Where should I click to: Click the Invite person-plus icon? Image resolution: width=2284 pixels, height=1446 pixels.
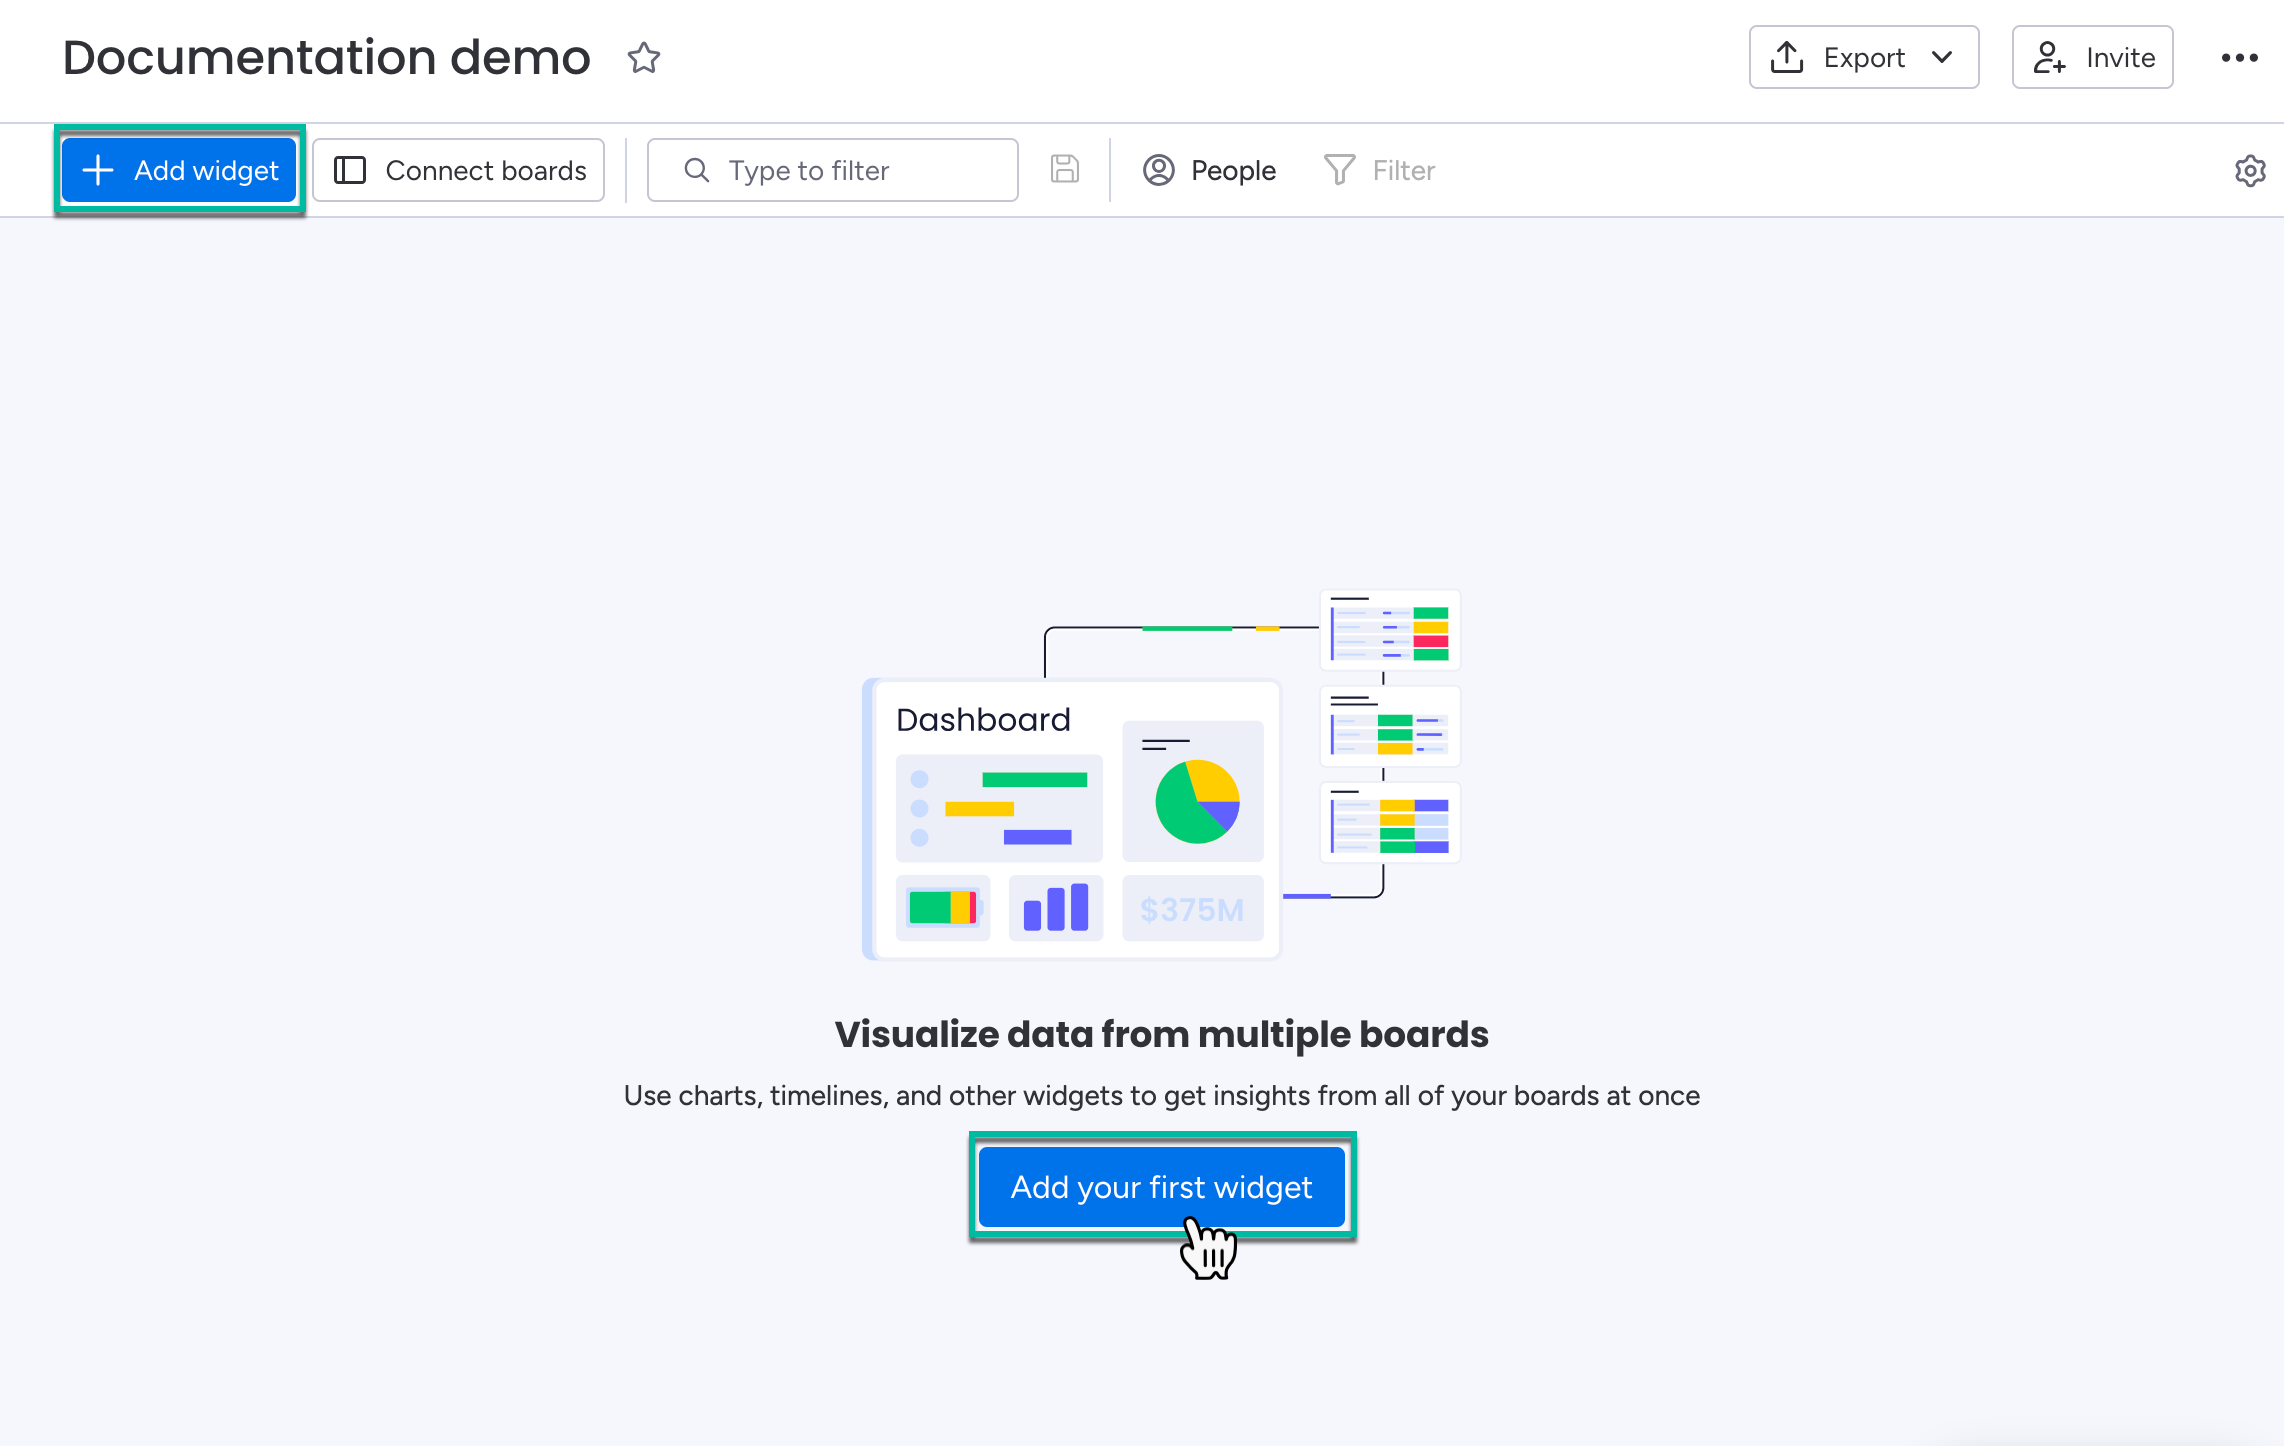pyautogui.click(x=2049, y=58)
